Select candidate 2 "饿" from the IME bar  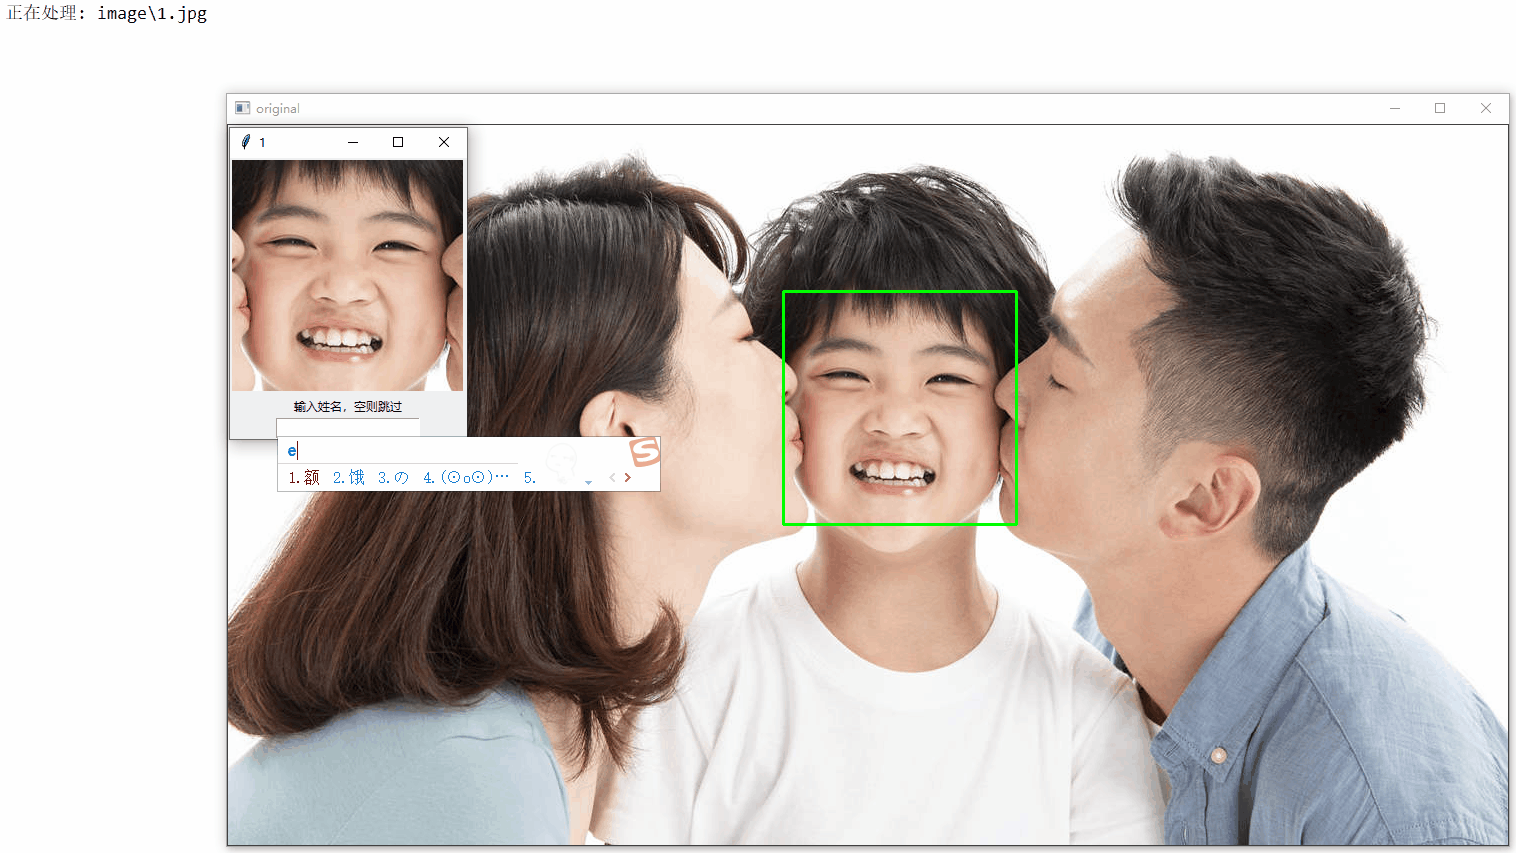pyautogui.click(x=347, y=477)
